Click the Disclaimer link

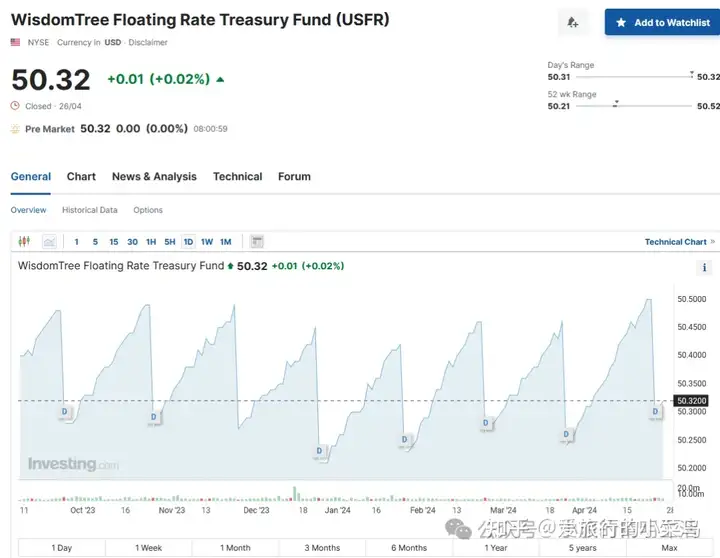148,42
